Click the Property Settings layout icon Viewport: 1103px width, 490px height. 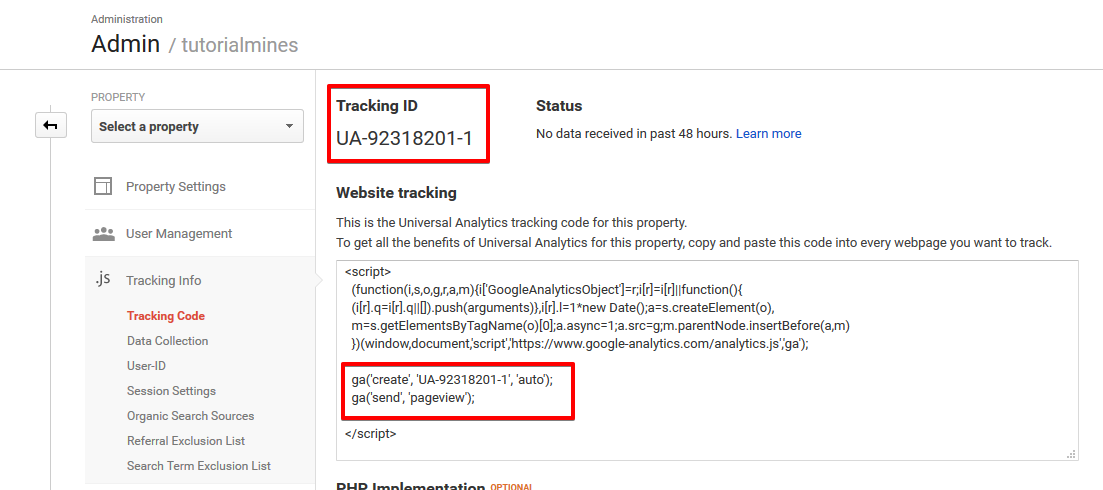tap(103, 186)
